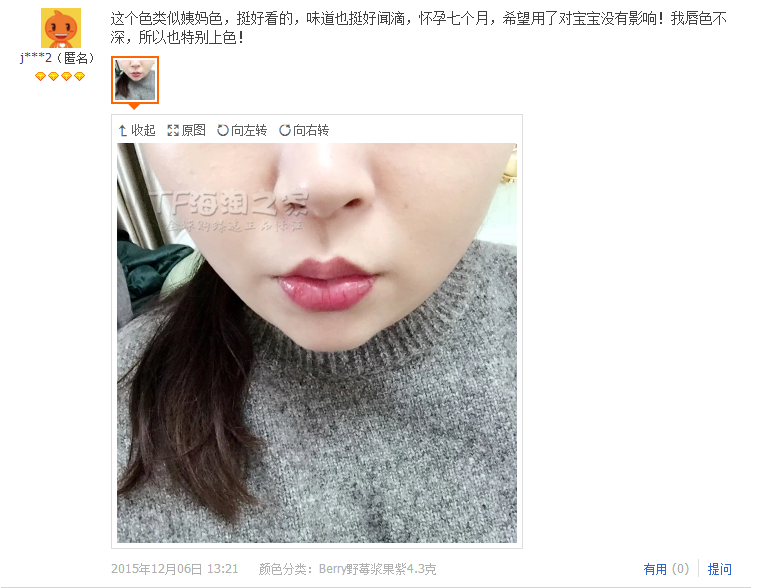Click the counterclockwise rotate icon
The image size is (757, 588).
click(x=223, y=130)
